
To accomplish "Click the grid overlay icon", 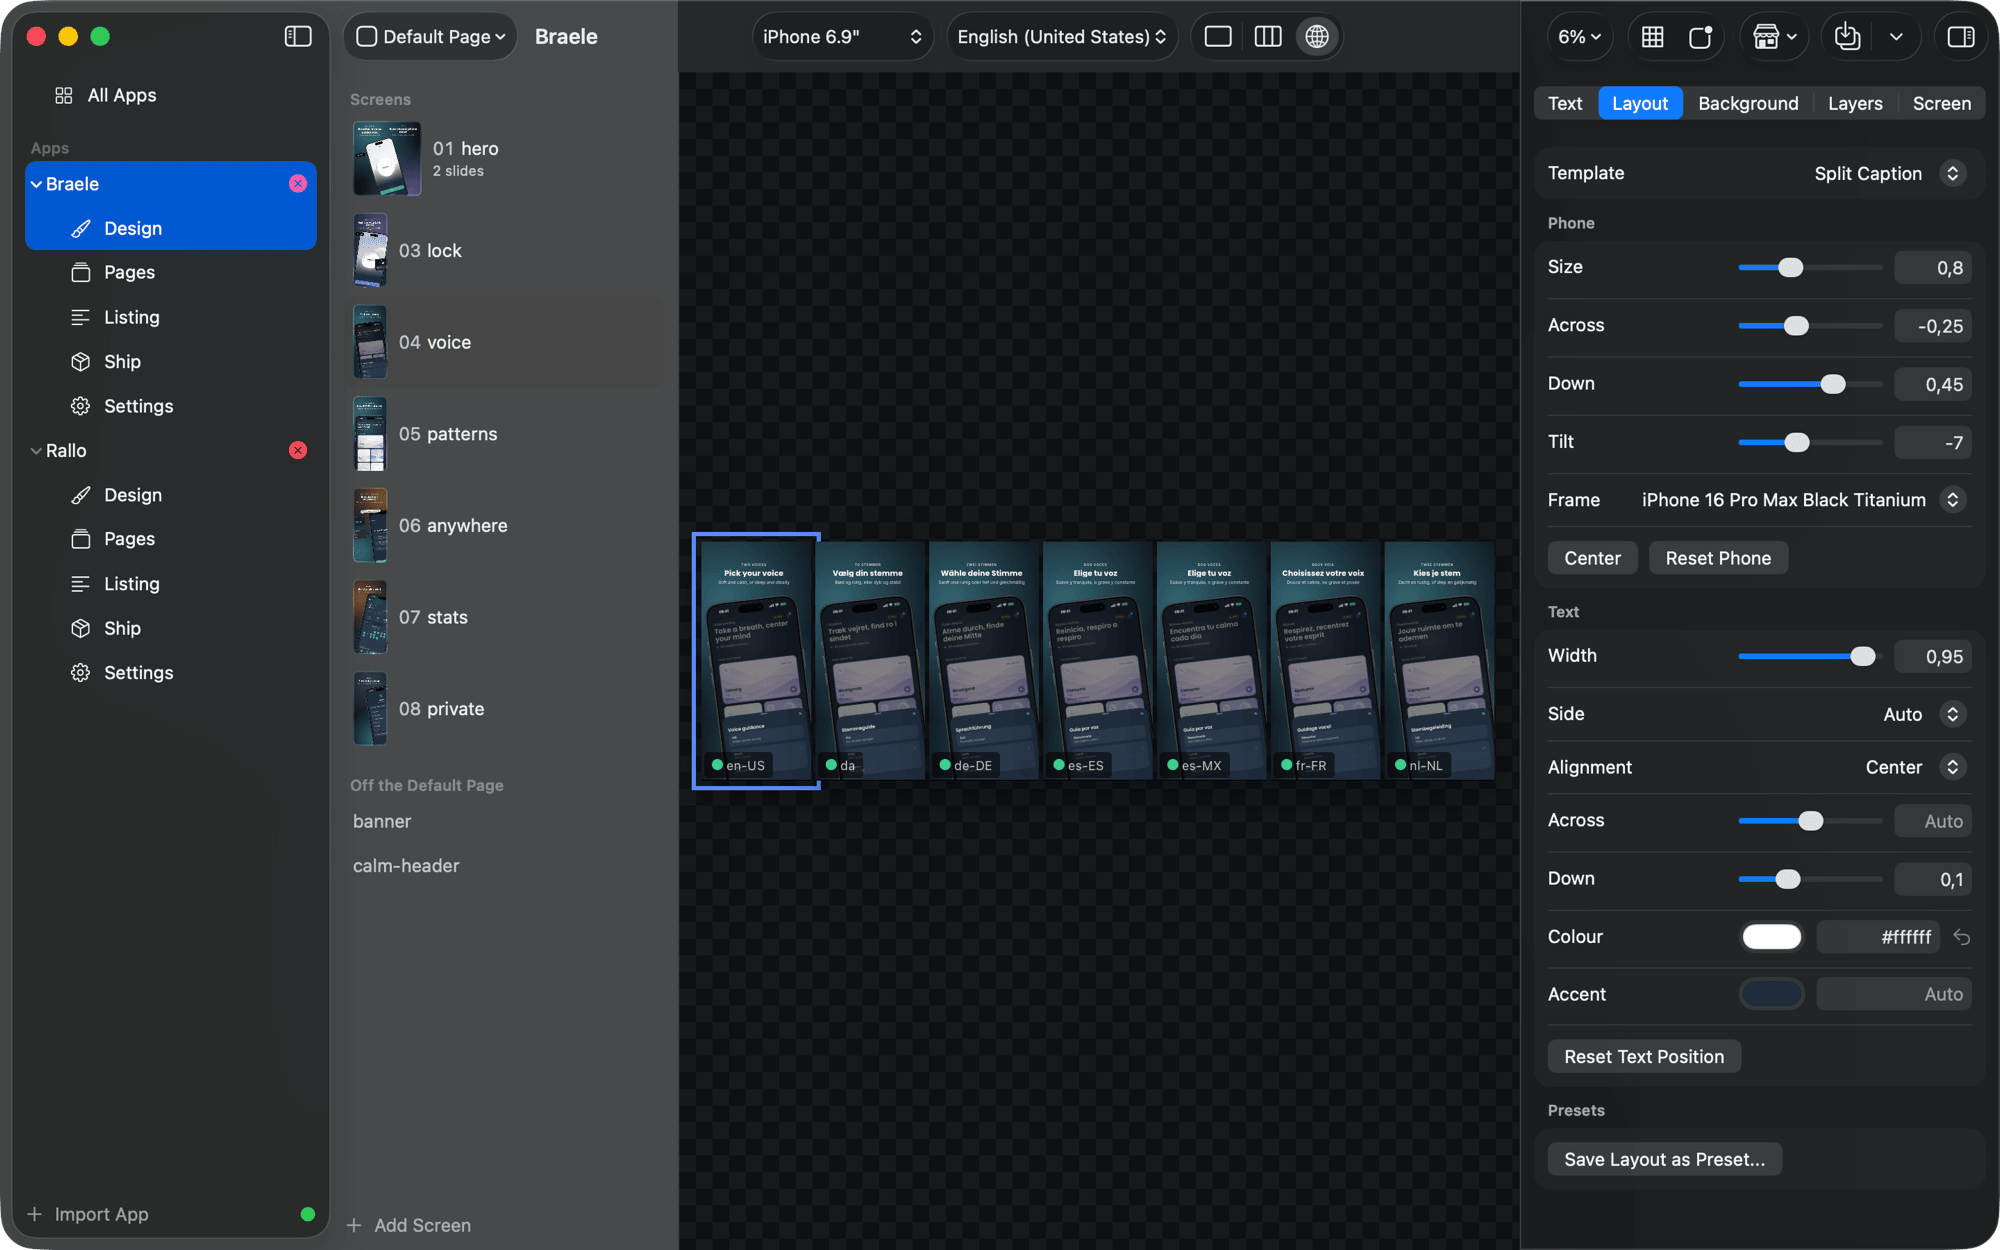I will pyautogui.click(x=1653, y=37).
